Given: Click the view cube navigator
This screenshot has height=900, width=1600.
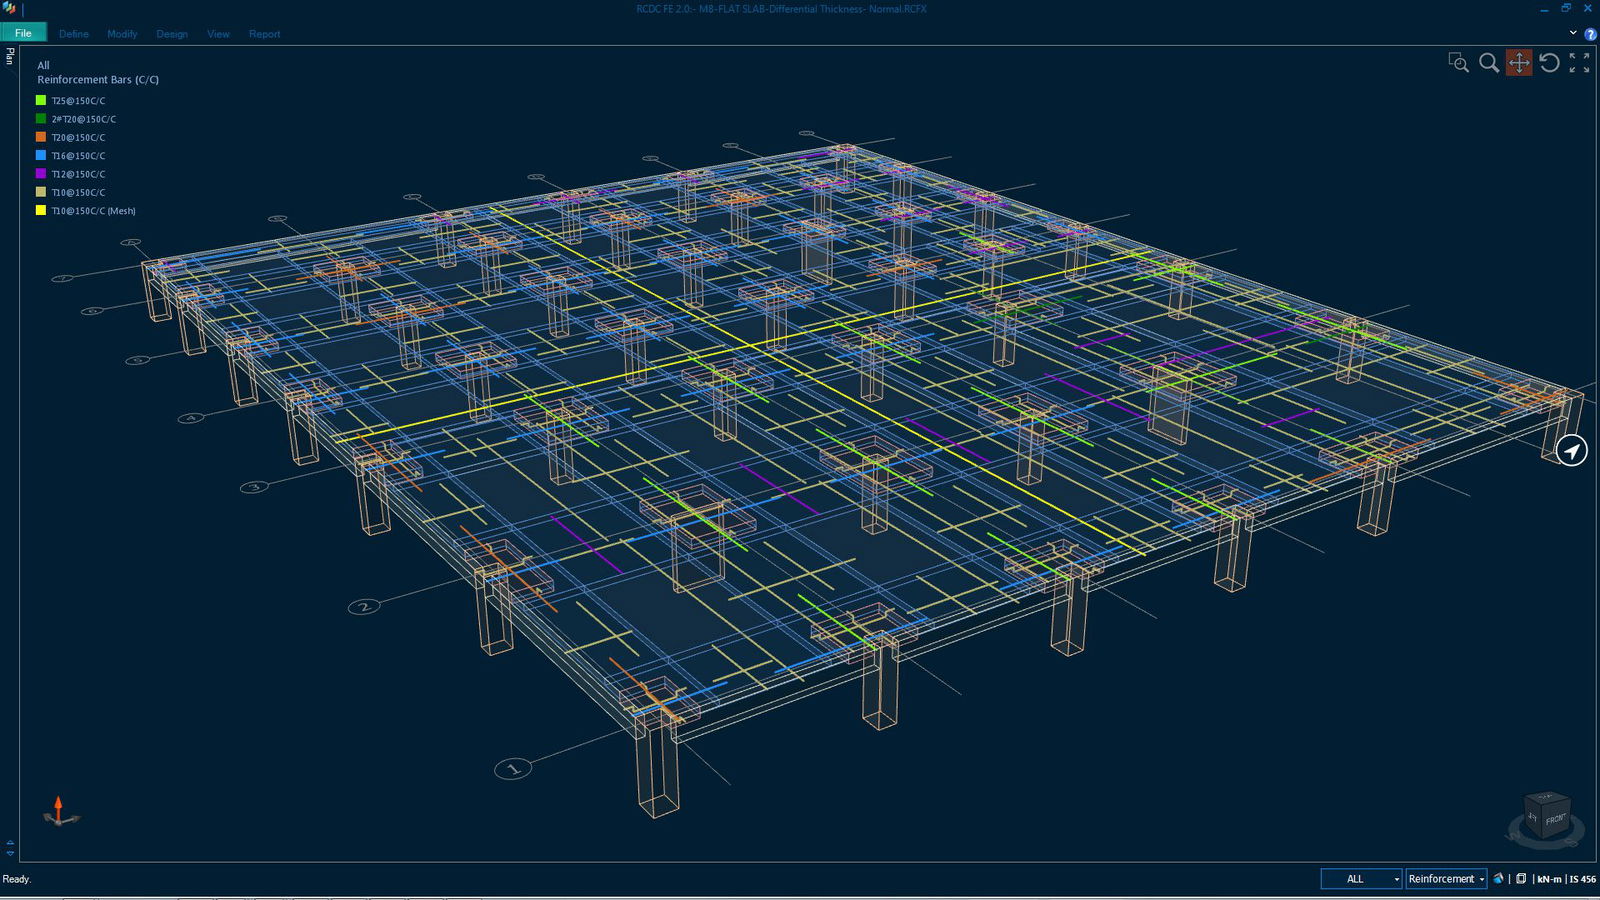Looking at the screenshot, I should pos(1547,816).
